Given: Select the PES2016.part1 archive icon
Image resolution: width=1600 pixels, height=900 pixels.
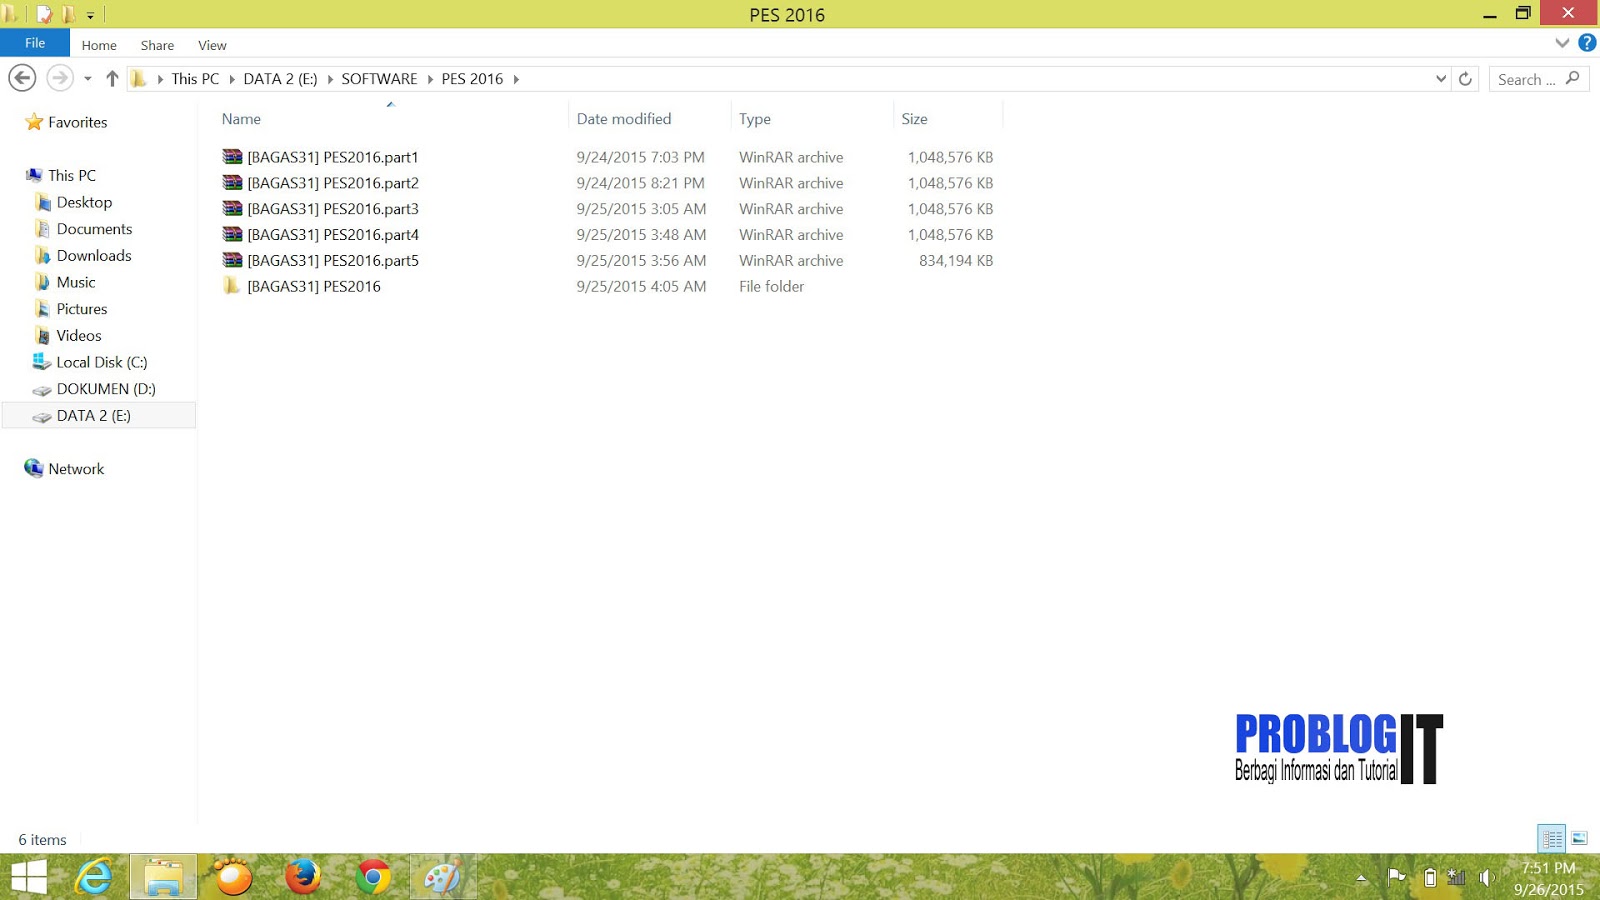Looking at the screenshot, I should click(232, 157).
